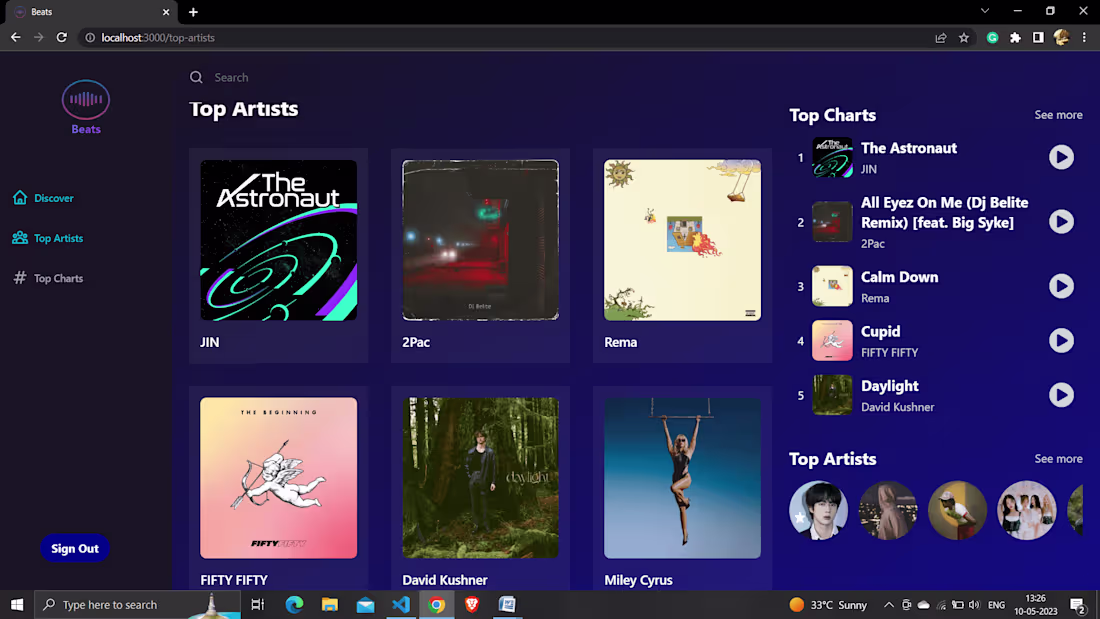The width and height of the screenshot is (1100, 619).
Task: Launch Visual Studio Code from the taskbar
Action: point(401,604)
